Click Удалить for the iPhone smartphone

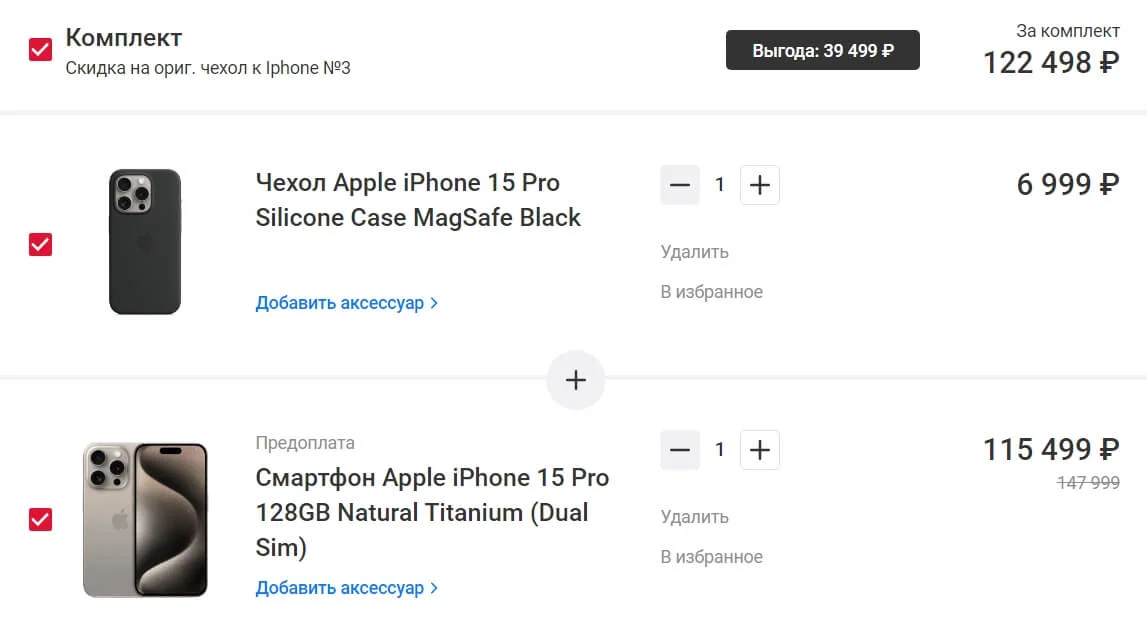click(x=694, y=517)
